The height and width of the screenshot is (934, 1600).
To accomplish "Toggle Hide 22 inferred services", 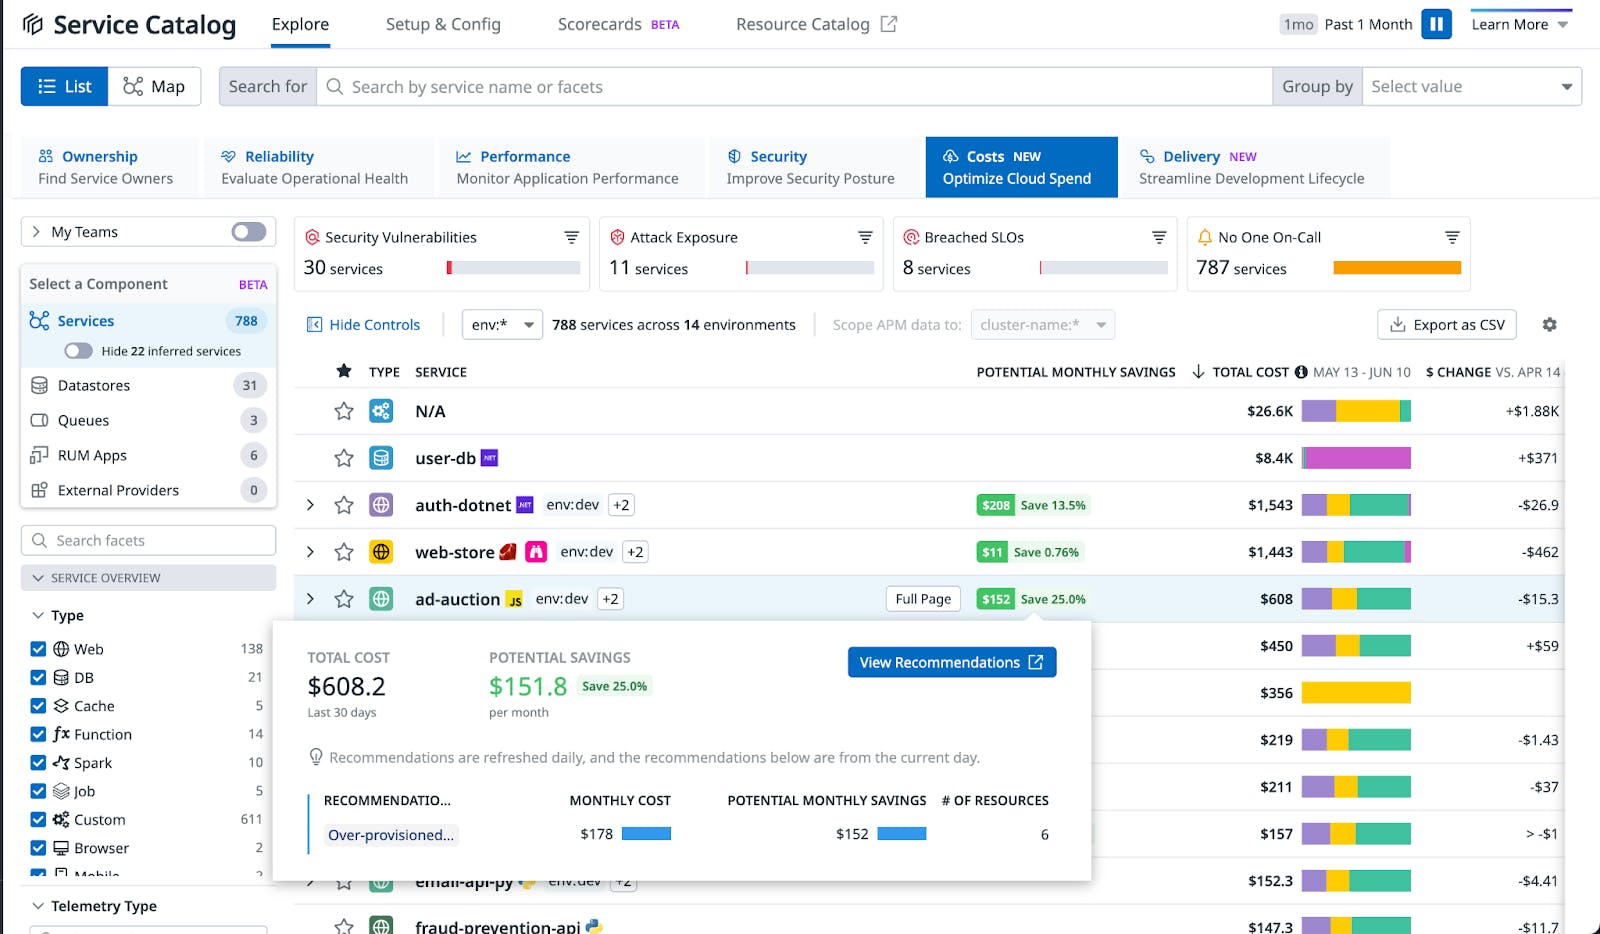I will tap(78, 351).
